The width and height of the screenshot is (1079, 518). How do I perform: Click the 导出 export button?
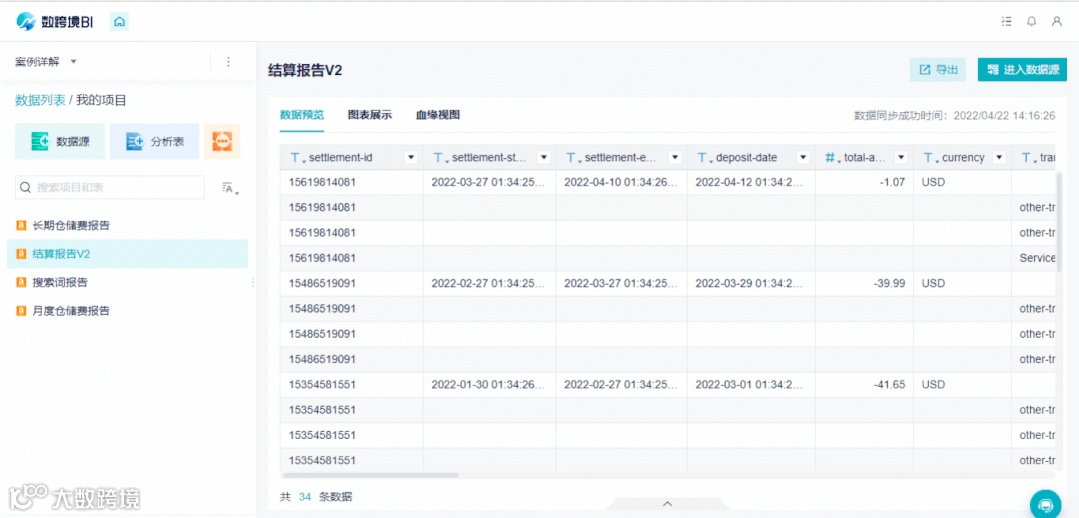(938, 69)
